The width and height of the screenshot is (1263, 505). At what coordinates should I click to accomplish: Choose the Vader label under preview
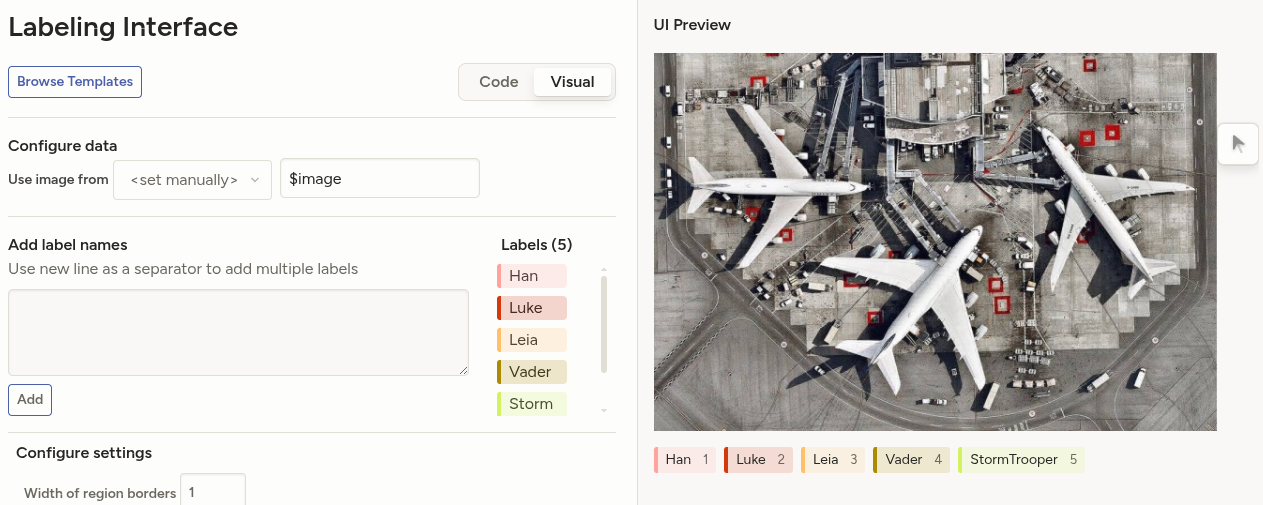tap(911, 460)
